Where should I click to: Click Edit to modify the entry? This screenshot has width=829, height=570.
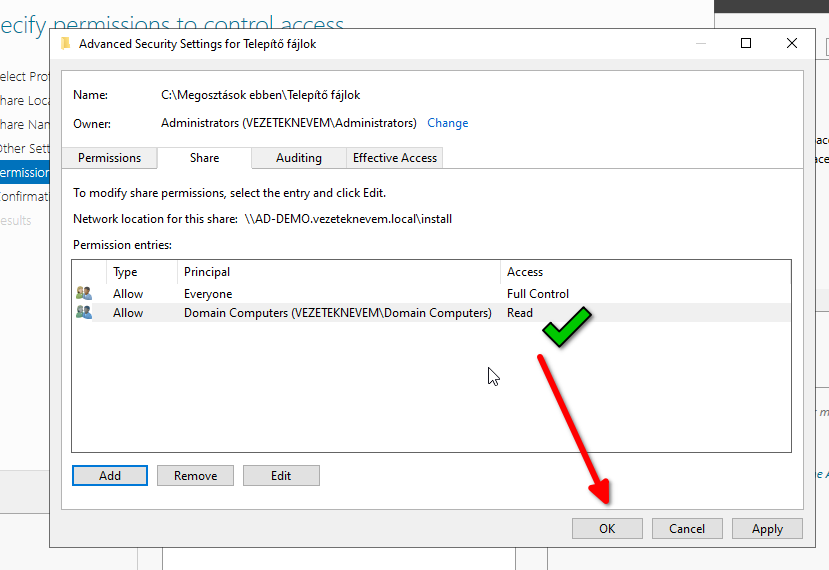click(x=281, y=476)
